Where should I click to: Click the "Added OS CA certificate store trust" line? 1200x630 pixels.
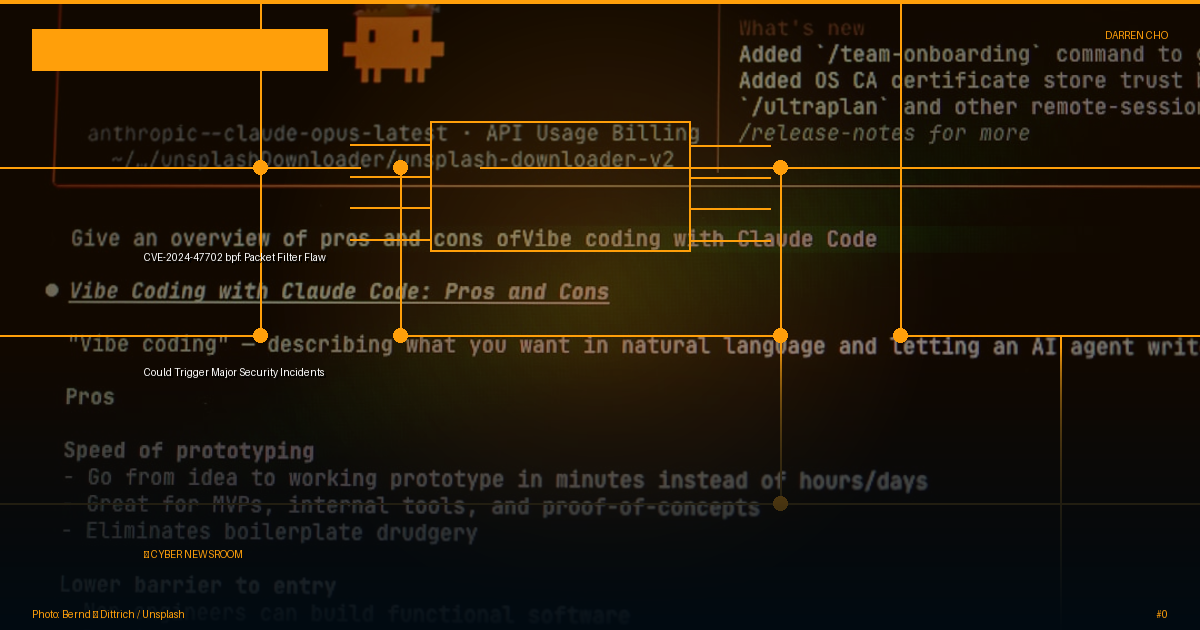click(x=969, y=80)
